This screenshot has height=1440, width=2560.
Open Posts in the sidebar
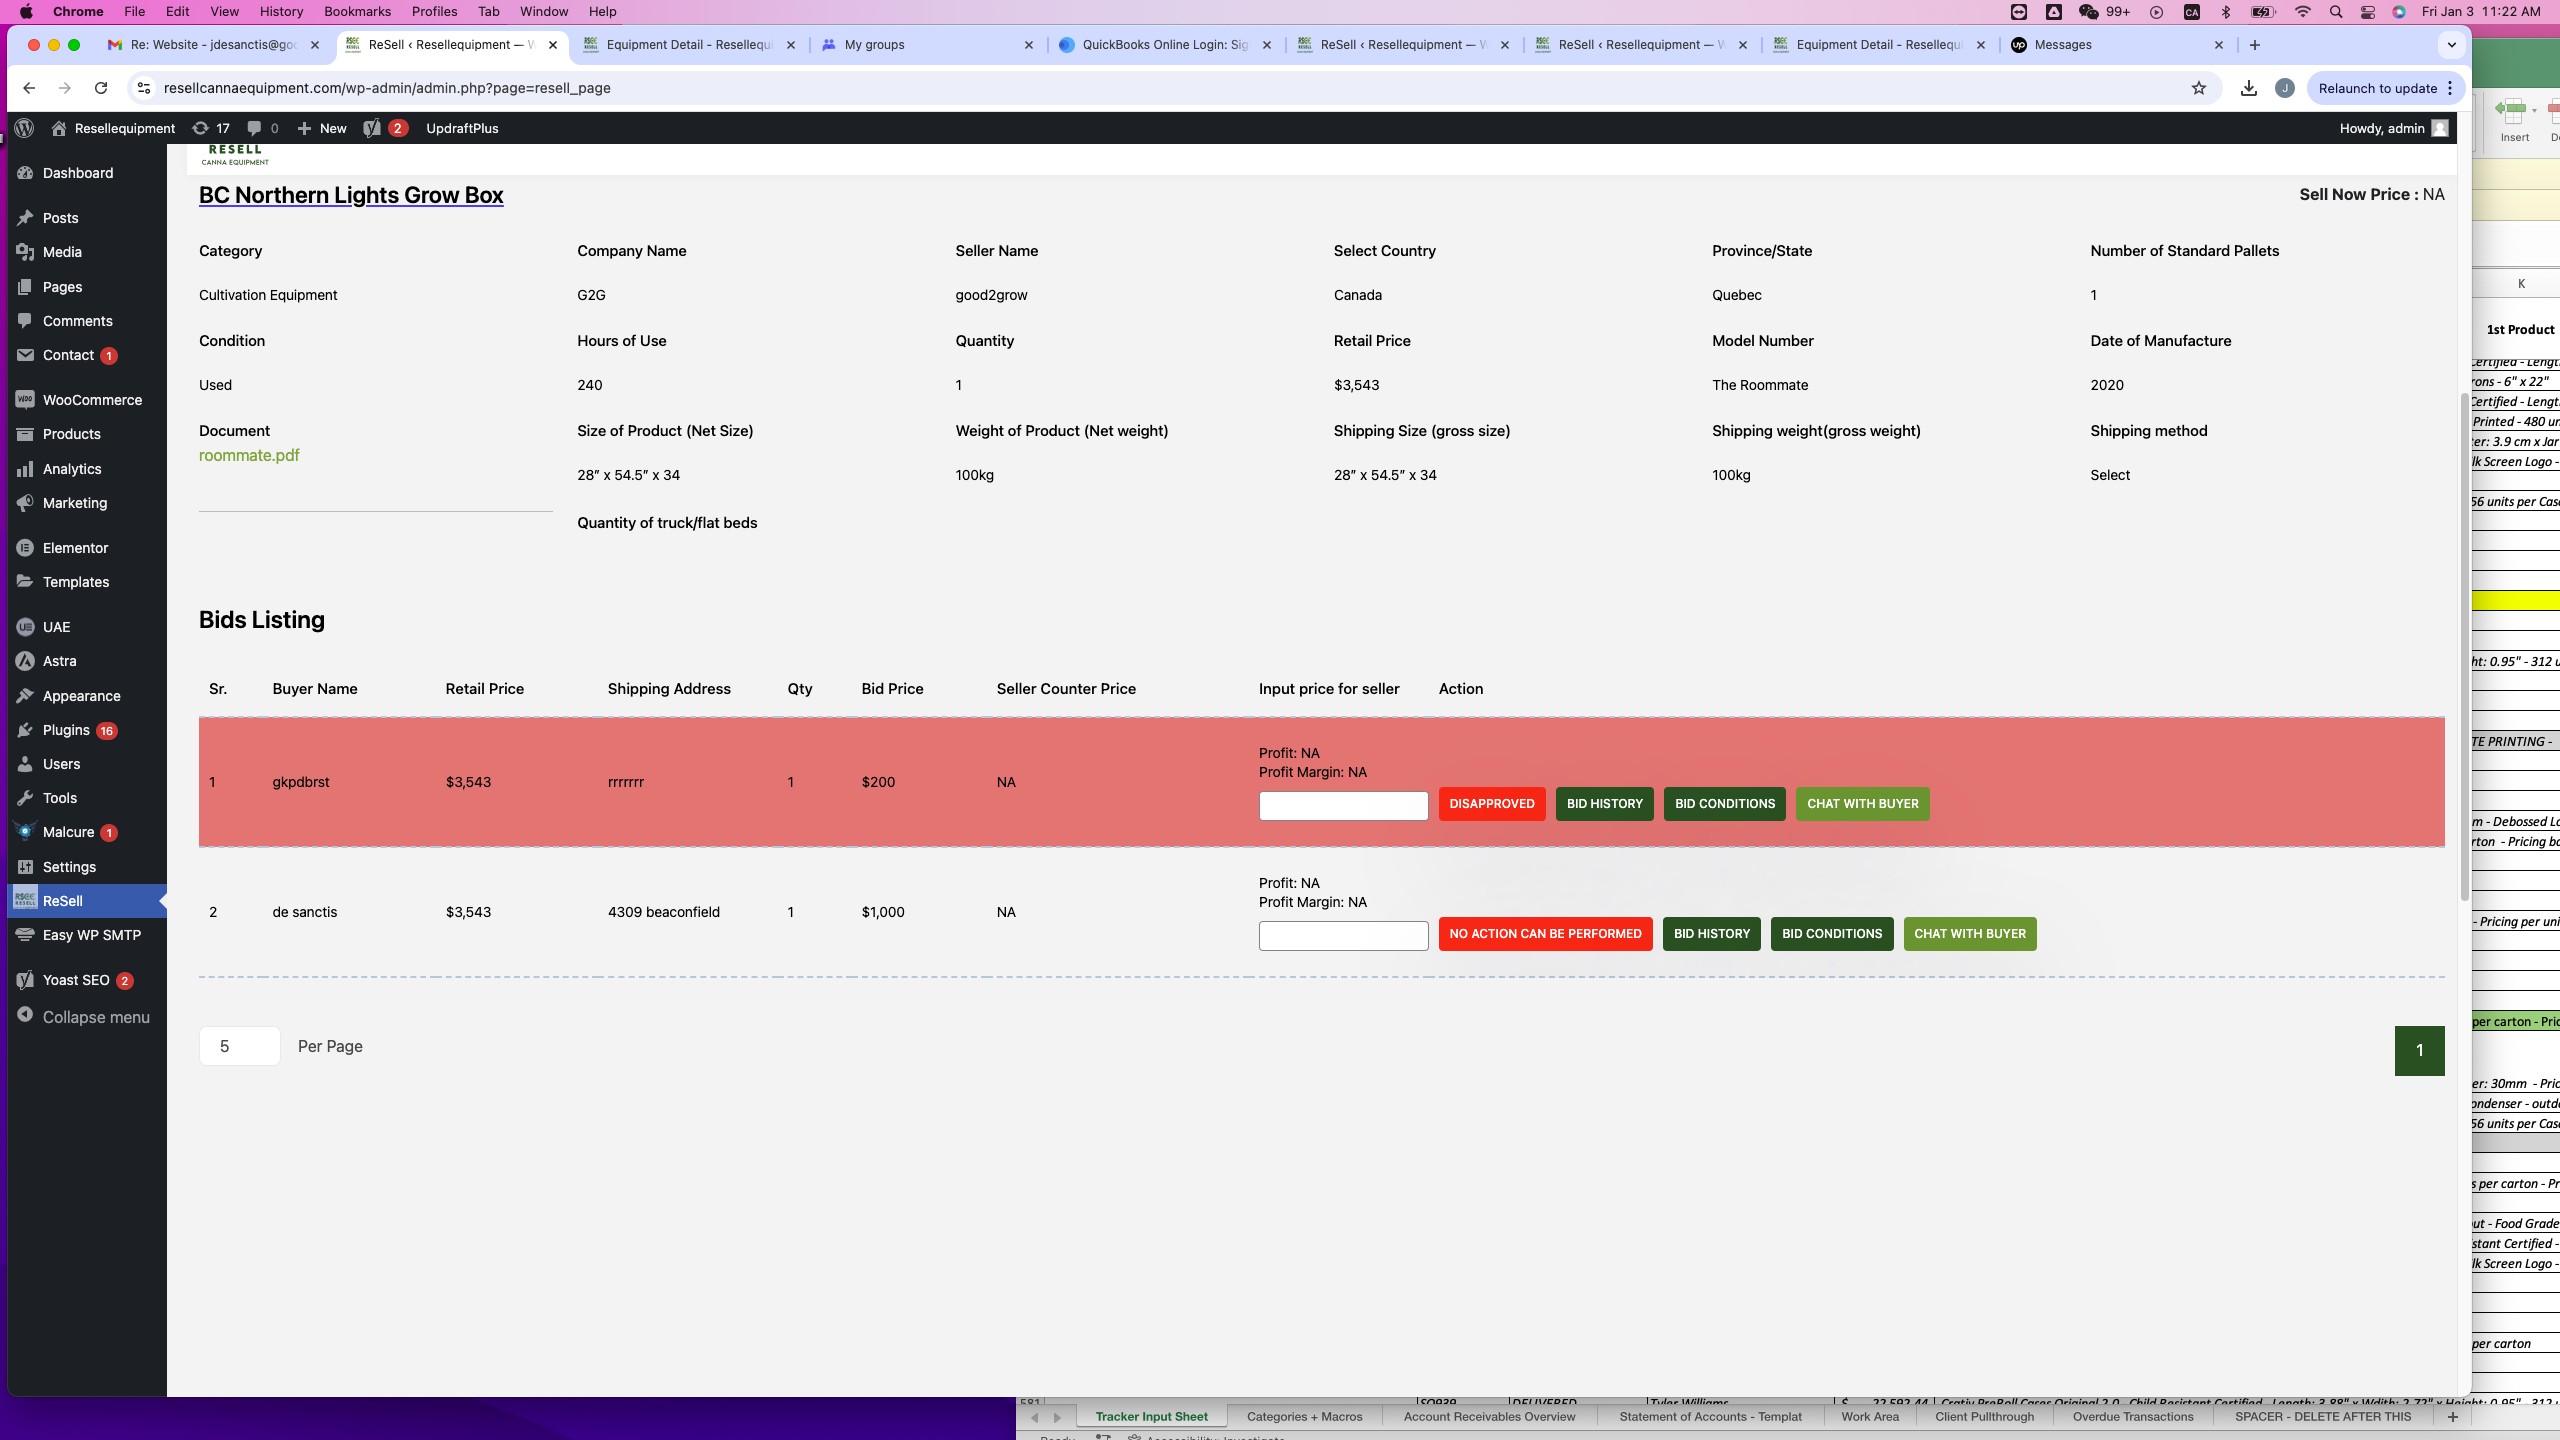[x=60, y=218]
